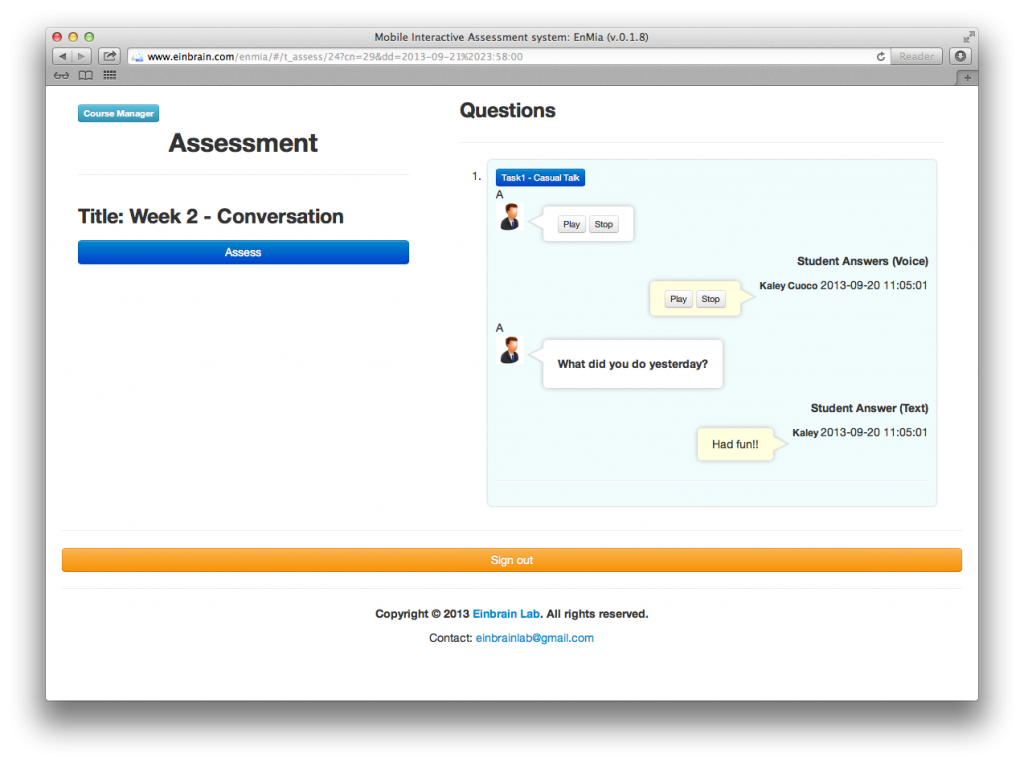Open Top Sites grid icon
The width and height of the screenshot is (1024, 764).
110,76
